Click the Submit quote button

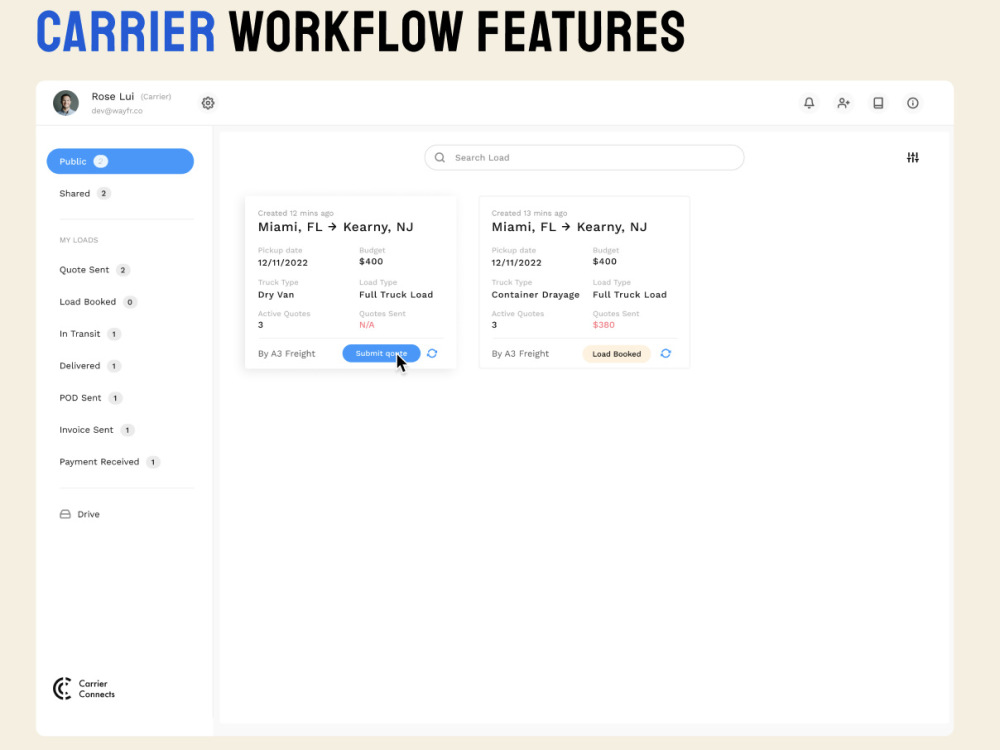[381, 353]
